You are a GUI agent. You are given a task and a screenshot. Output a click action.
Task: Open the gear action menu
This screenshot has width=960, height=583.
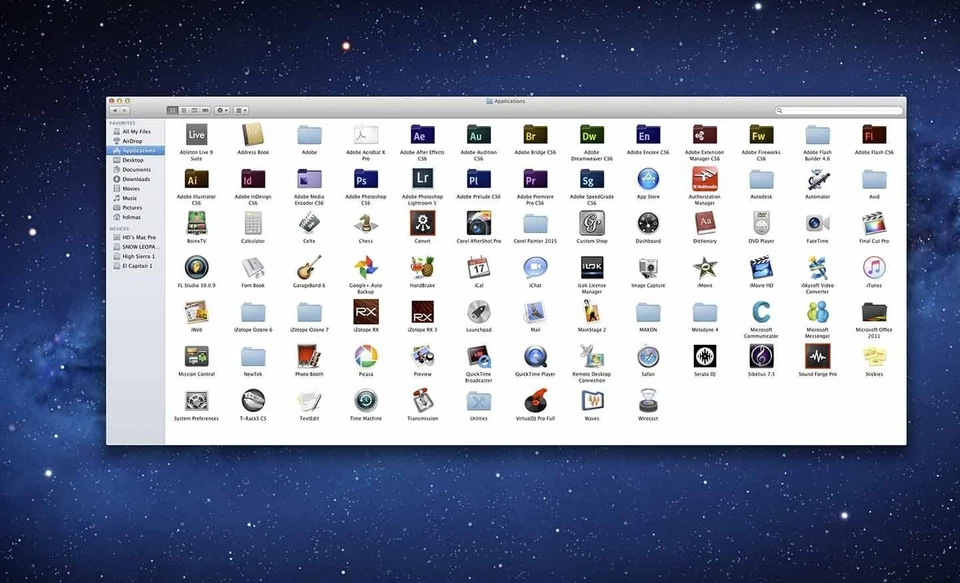[222, 110]
